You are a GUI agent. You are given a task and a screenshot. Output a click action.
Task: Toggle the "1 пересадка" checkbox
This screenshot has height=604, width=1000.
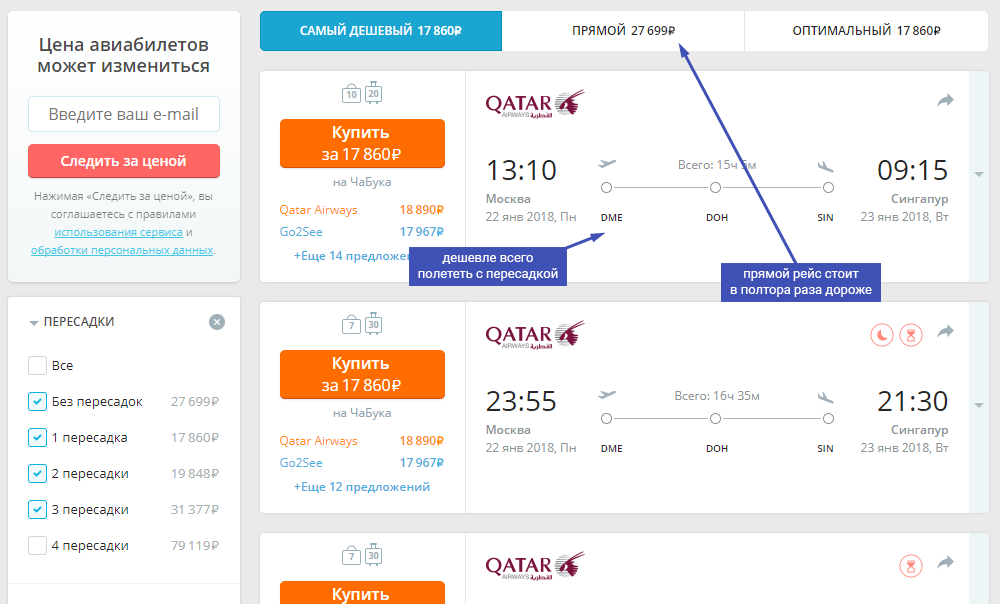pyautogui.click(x=38, y=438)
